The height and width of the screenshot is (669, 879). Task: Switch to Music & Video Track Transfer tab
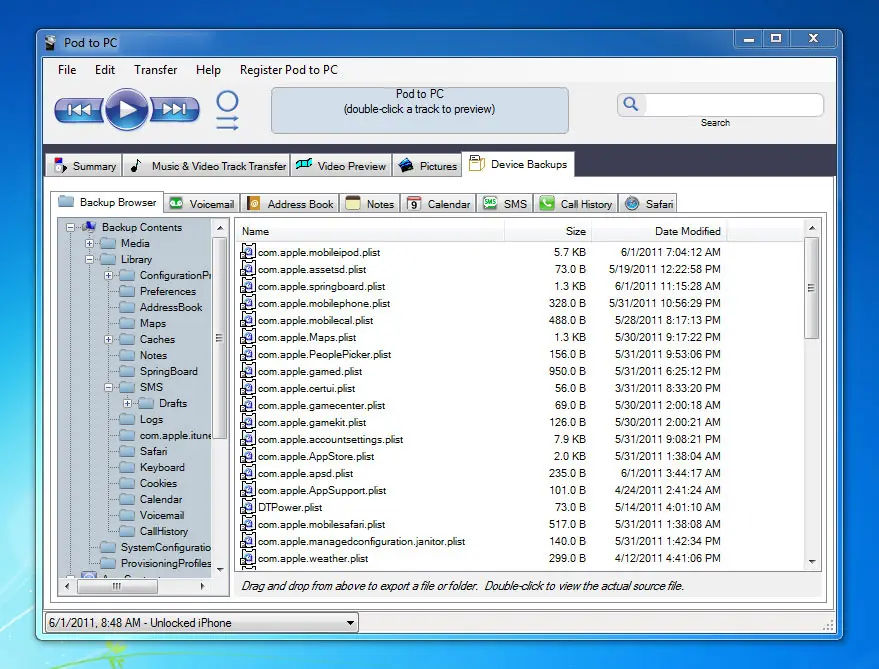pos(206,166)
